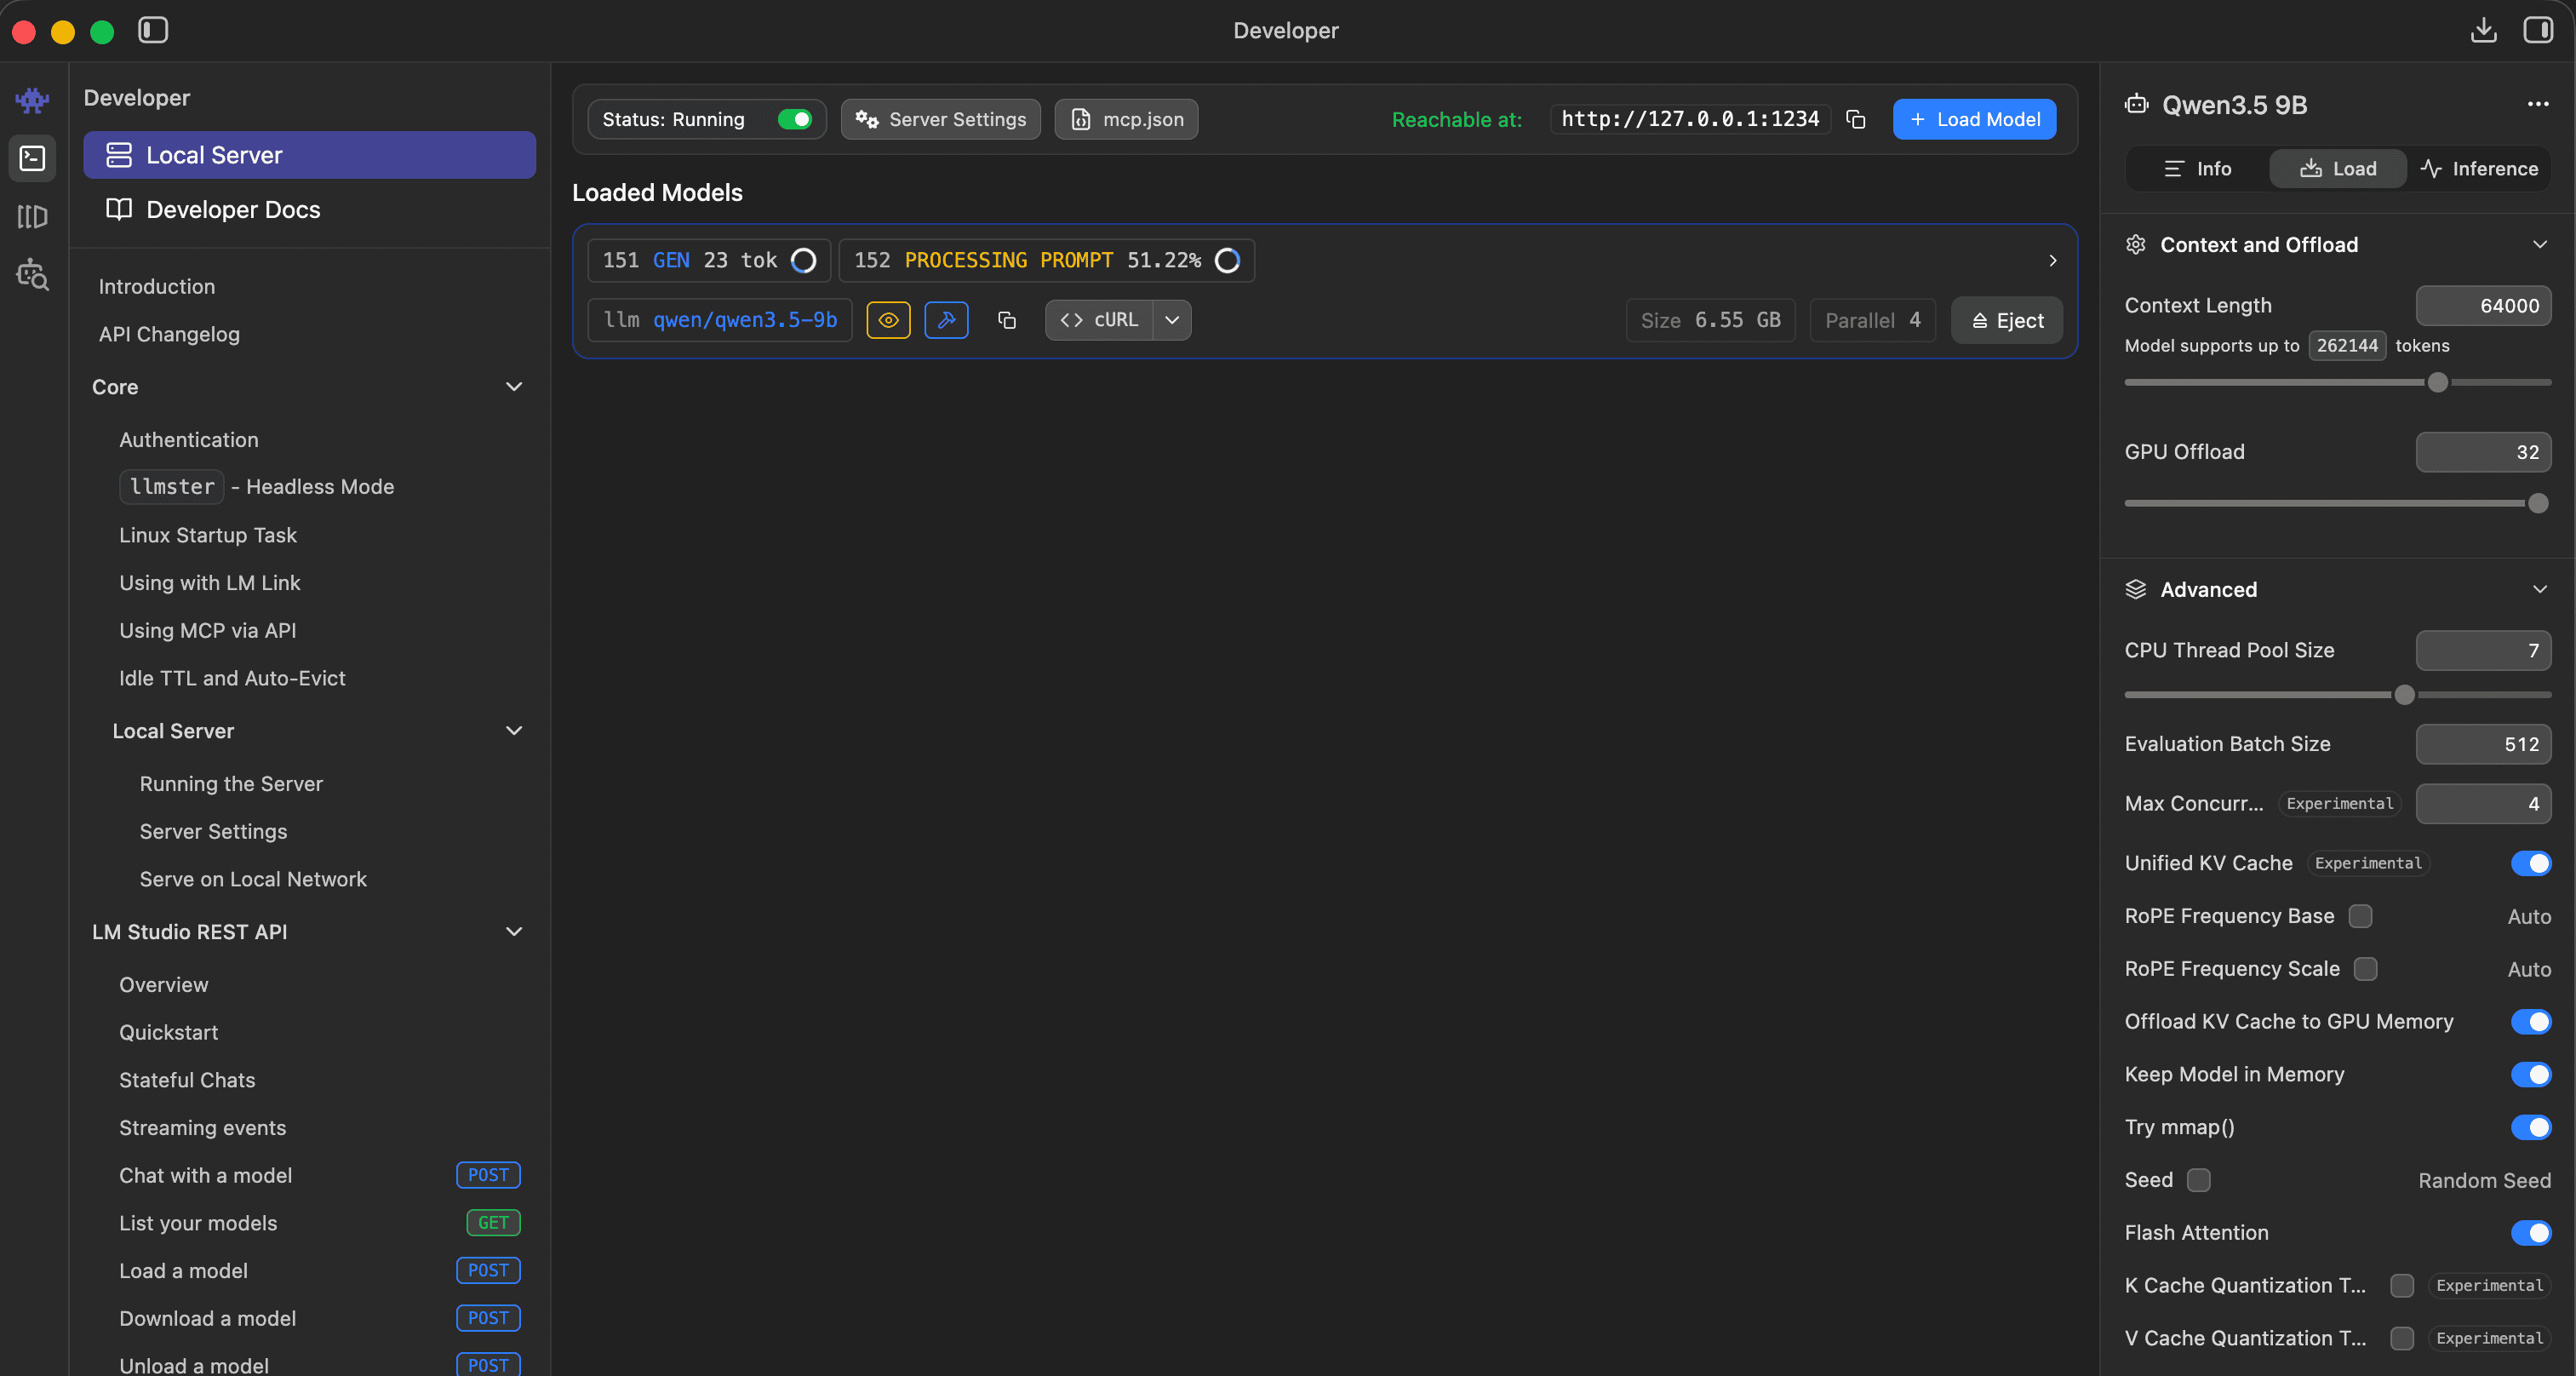Click the Evaluation Batch Size 512 field
The image size is (2576, 1376).
[x=2483, y=744]
